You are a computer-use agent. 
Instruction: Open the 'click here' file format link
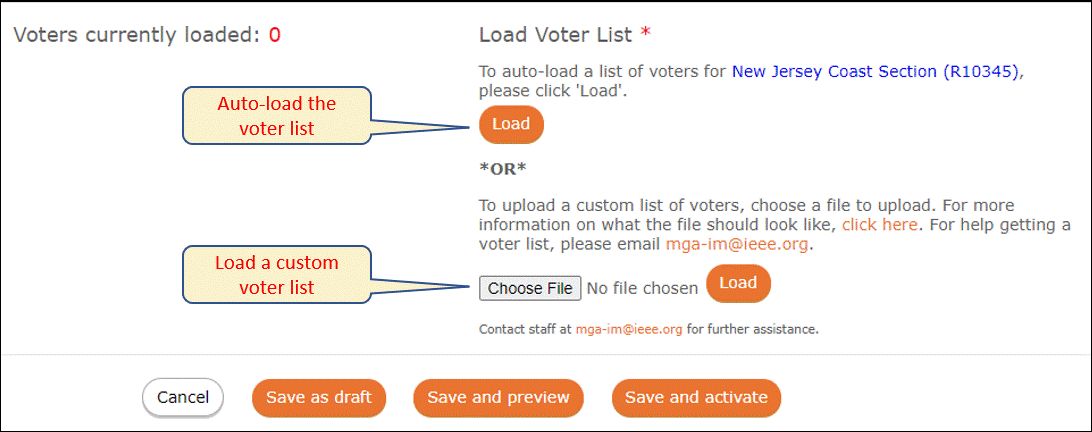882,225
